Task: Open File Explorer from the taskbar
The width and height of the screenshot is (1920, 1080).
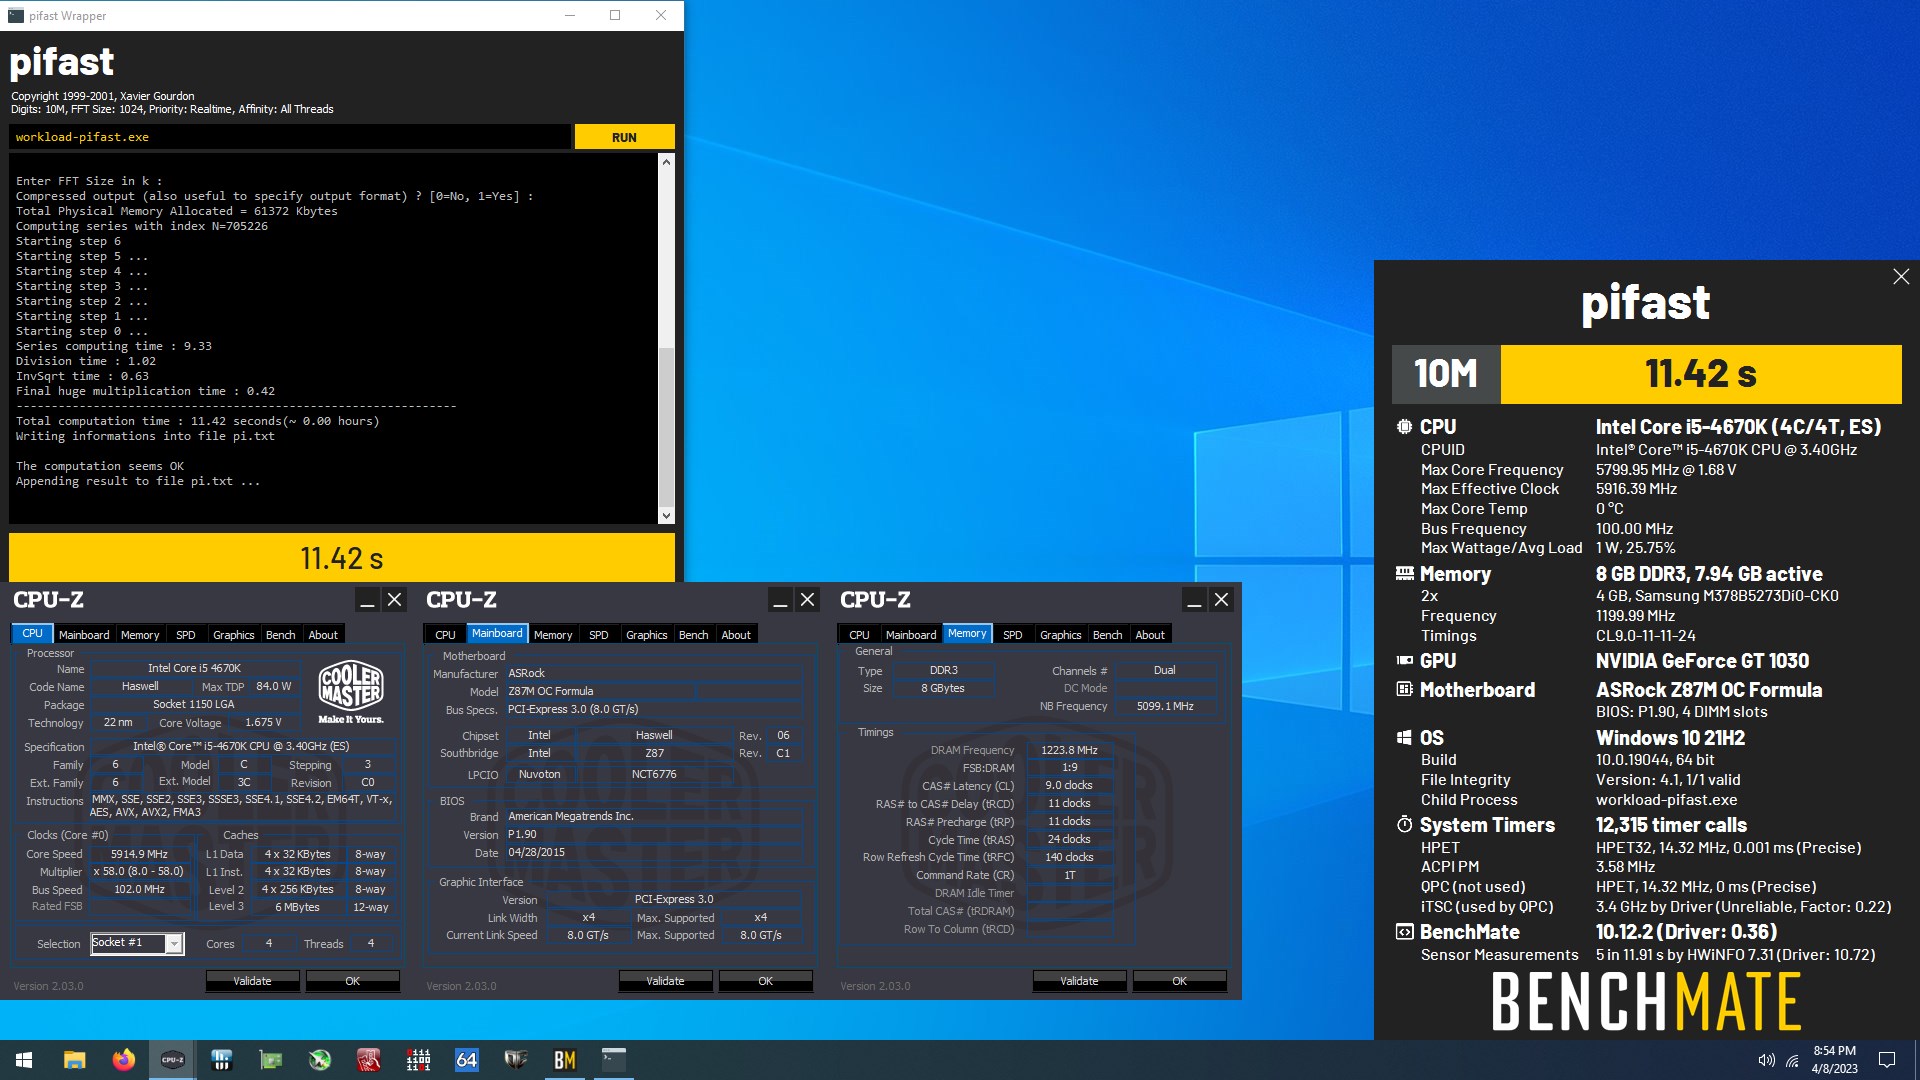Action: tap(74, 1060)
